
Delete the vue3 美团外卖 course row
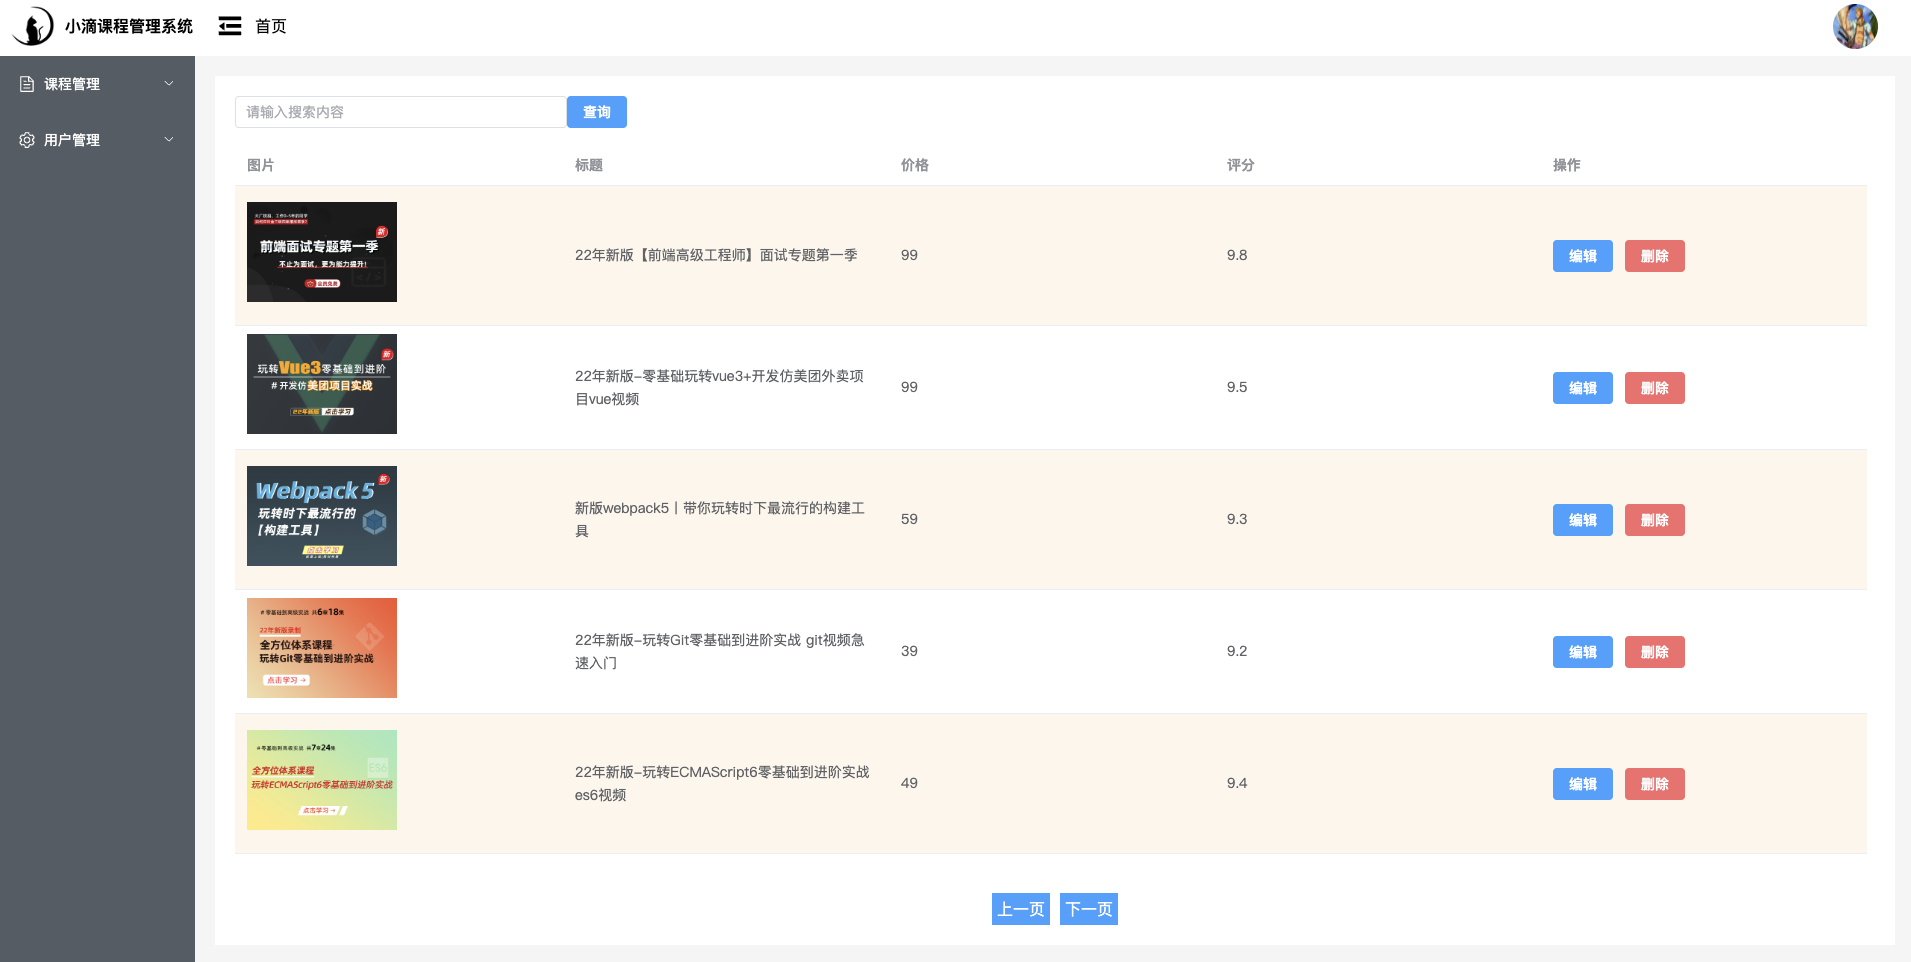coord(1654,388)
